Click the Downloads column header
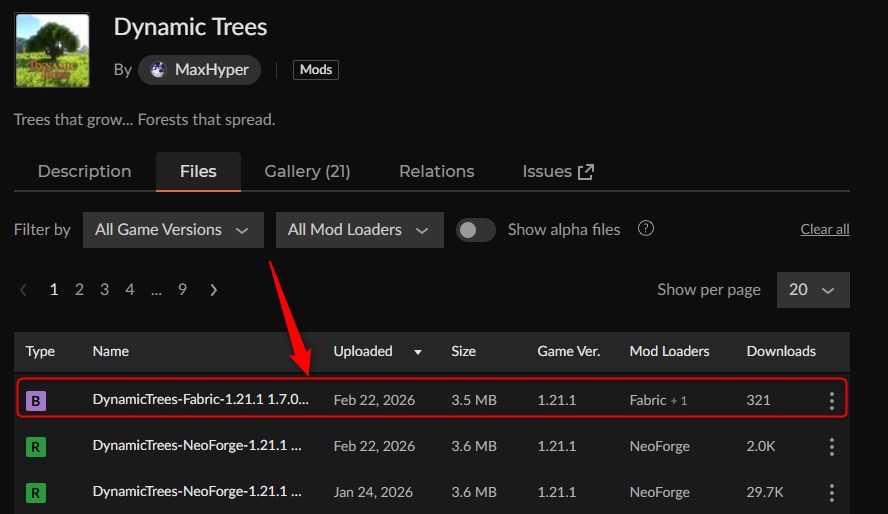888x514 pixels. pos(781,351)
